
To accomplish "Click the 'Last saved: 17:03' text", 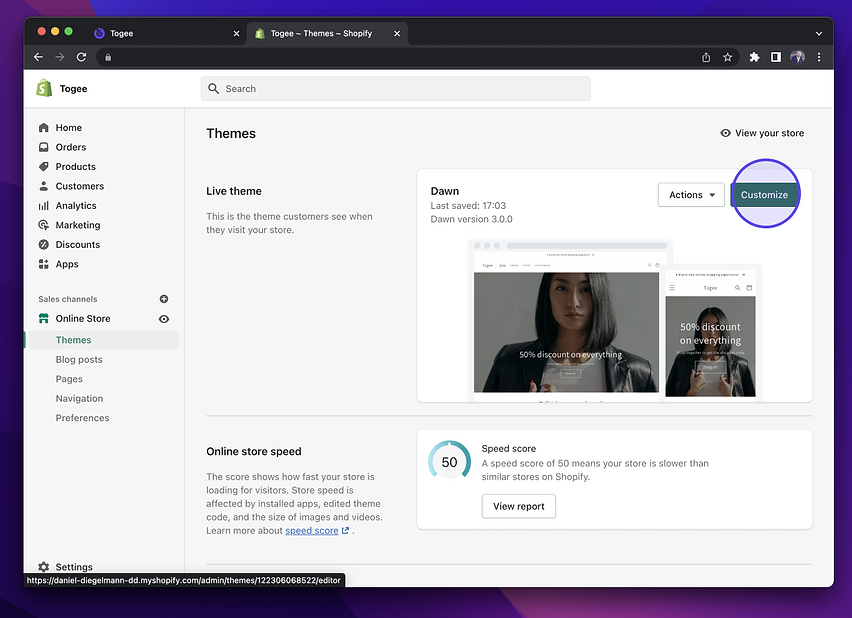I will pyautogui.click(x=468, y=205).
